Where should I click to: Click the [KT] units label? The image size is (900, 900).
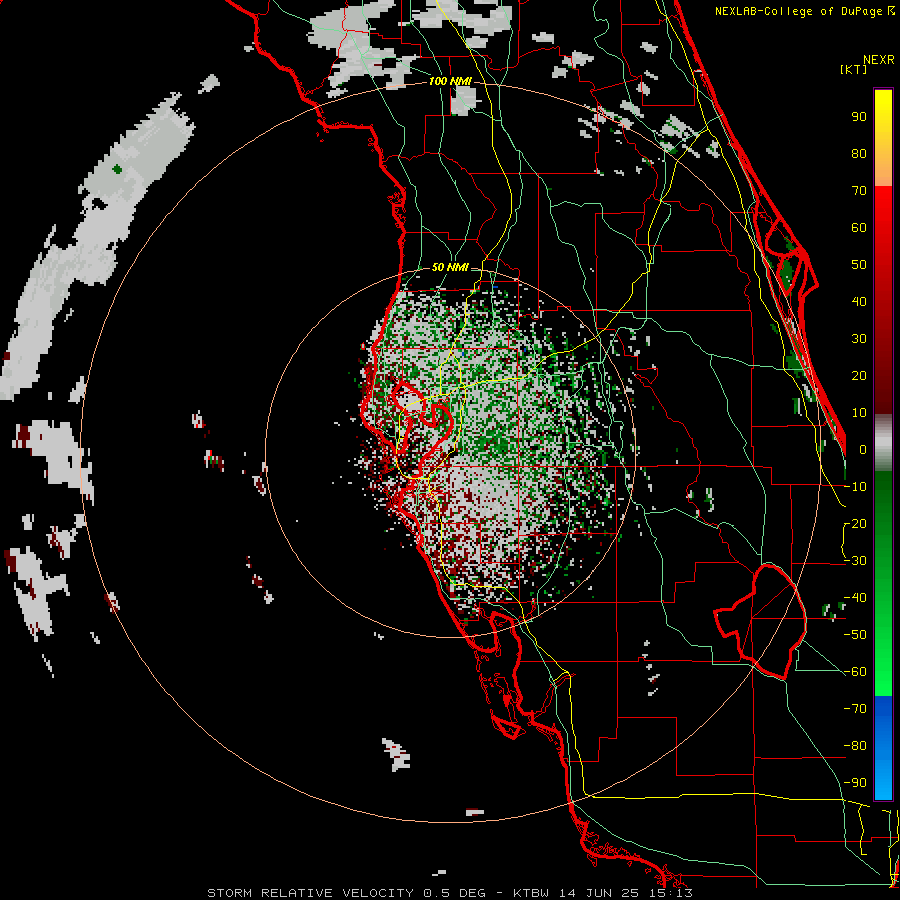pos(854,69)
